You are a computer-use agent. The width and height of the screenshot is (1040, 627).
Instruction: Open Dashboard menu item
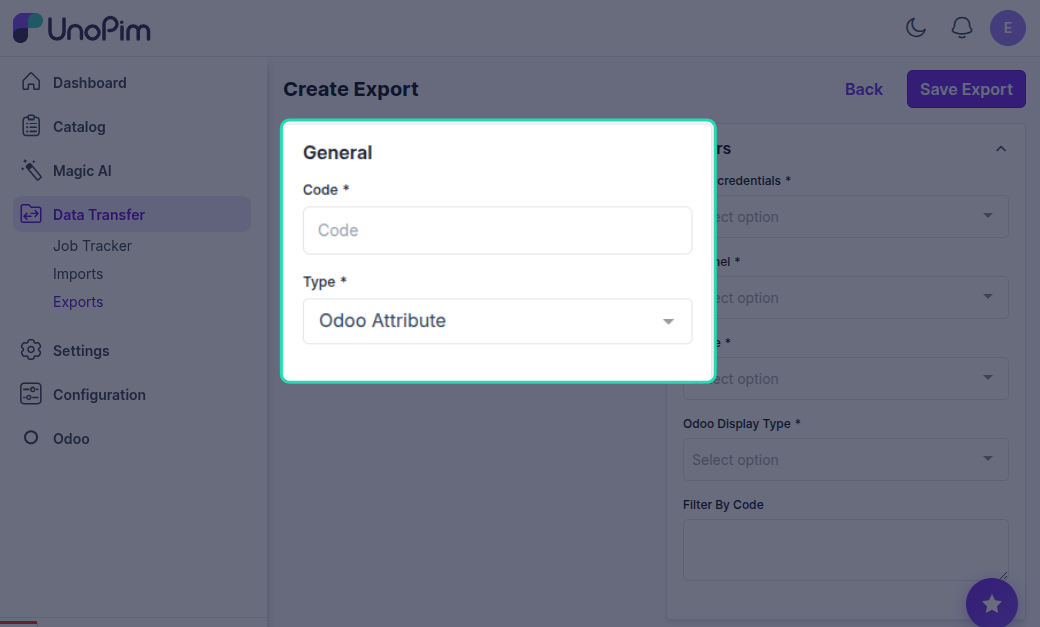pos(90,83)
